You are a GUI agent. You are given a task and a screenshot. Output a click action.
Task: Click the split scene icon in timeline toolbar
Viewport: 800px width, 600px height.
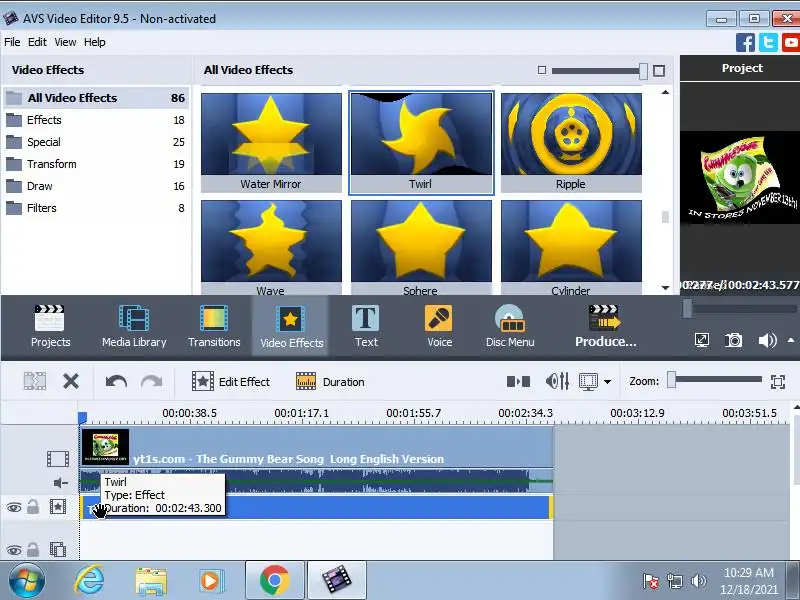35,381
